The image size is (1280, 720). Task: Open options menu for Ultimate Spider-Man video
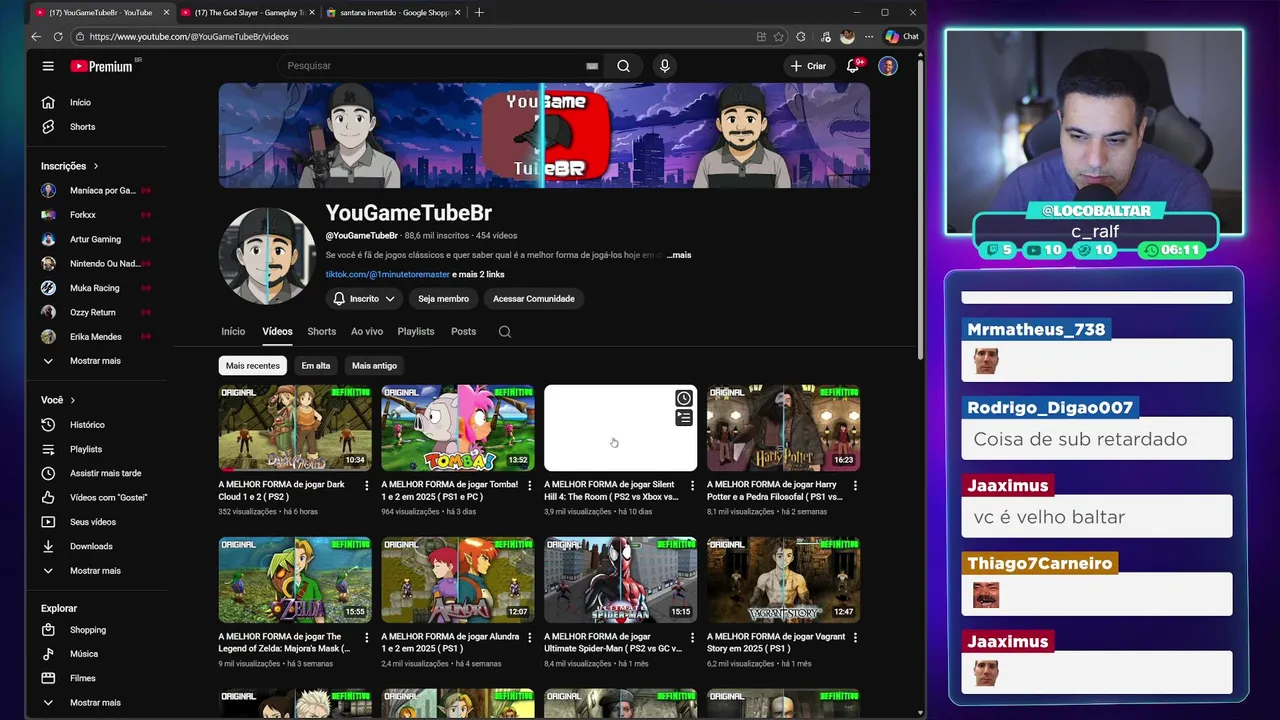point(691,638)
